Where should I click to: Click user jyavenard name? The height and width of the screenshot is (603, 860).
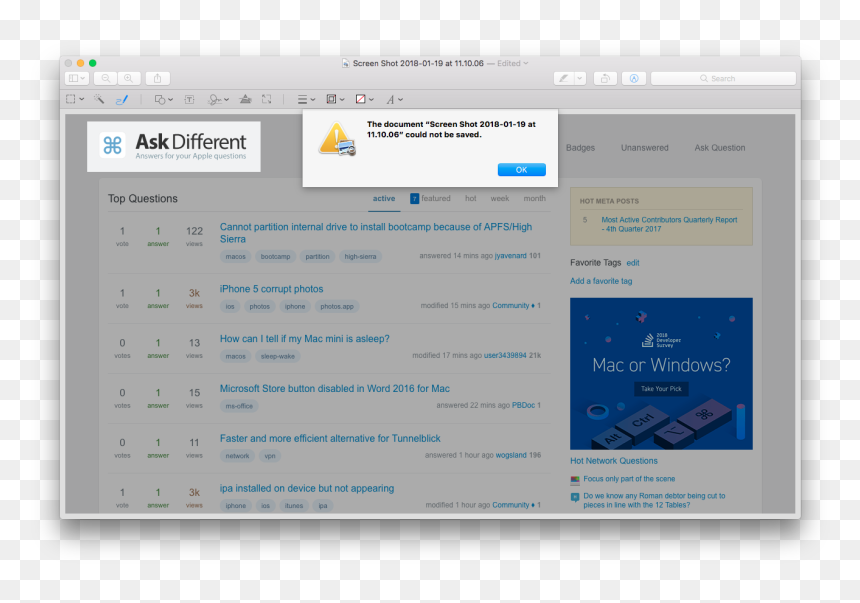point(511,256)
